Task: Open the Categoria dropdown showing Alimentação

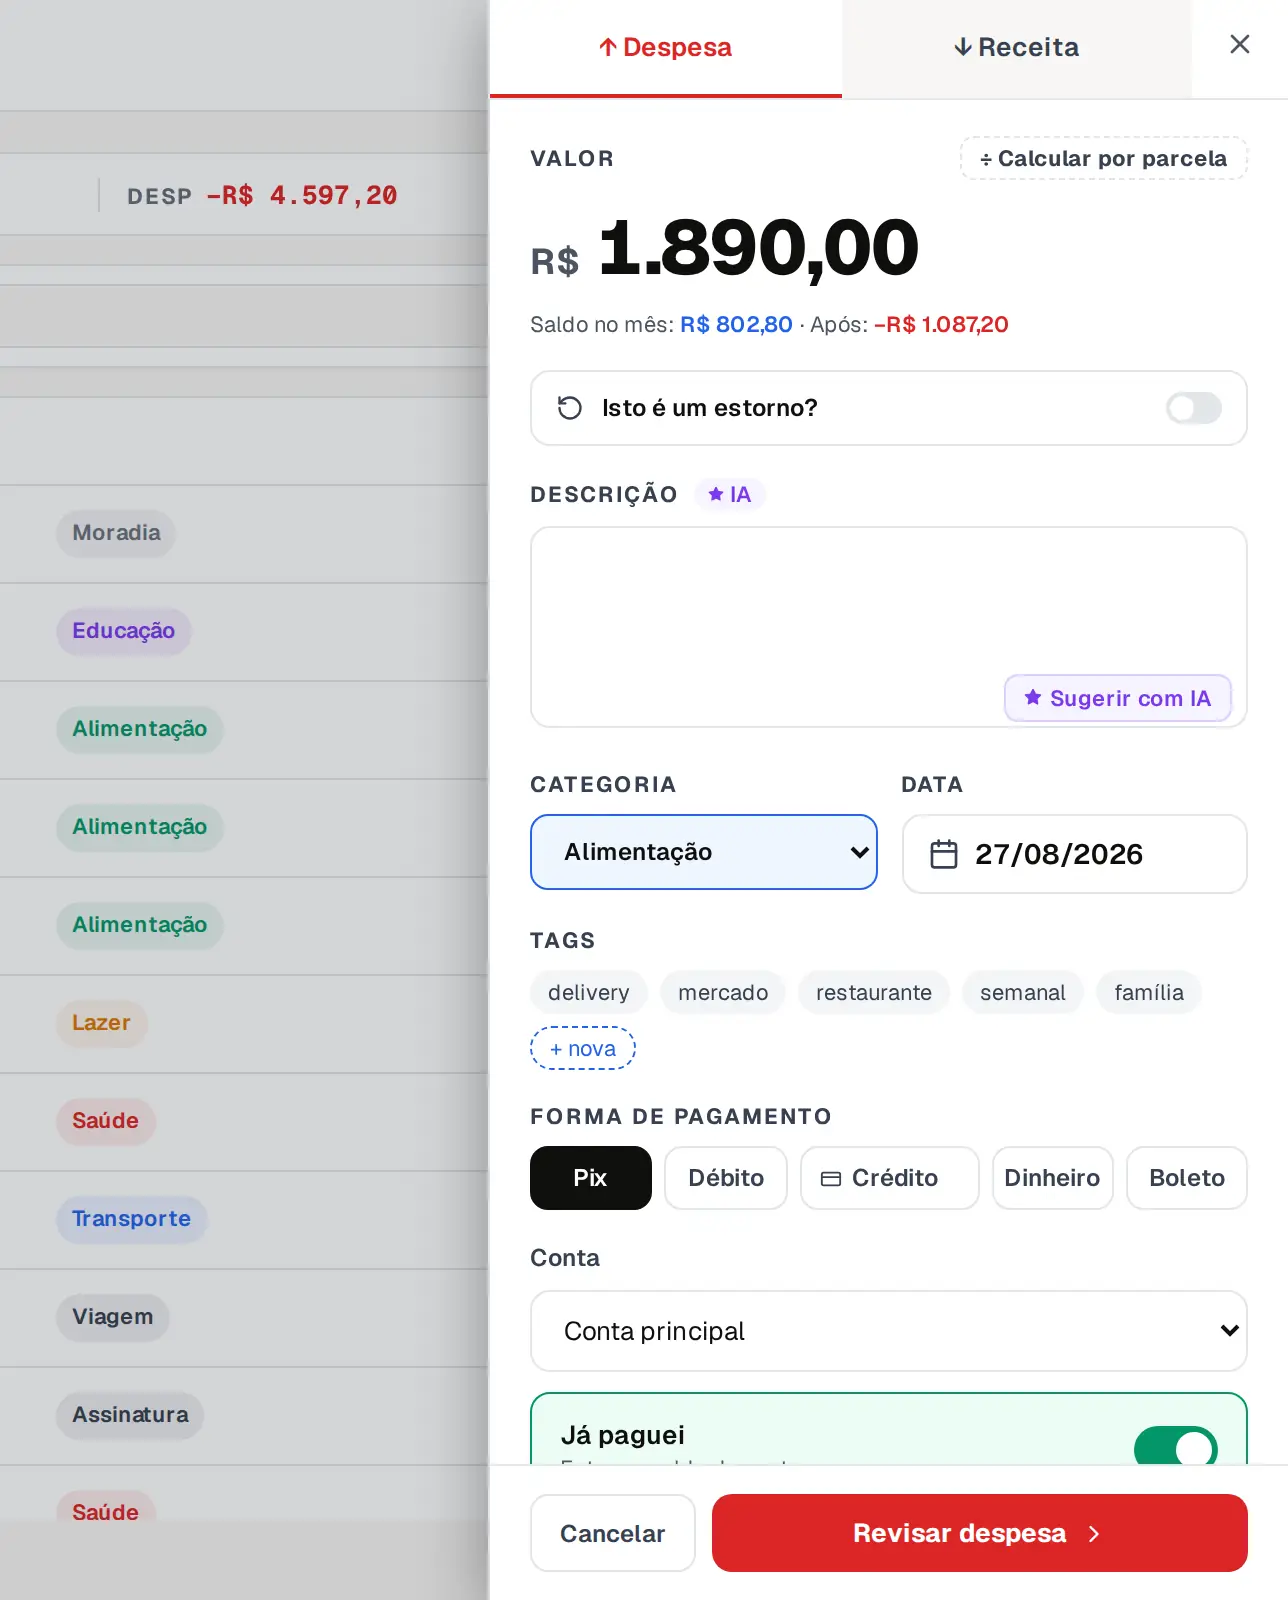Action: point(704,852)
